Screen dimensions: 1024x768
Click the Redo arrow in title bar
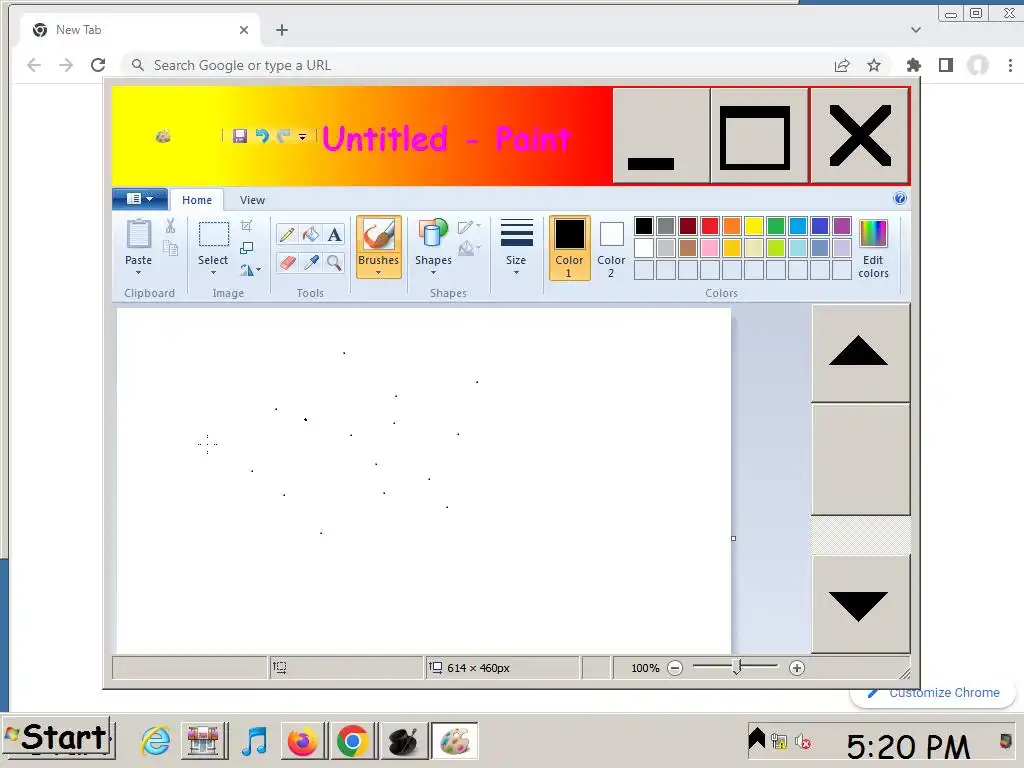tap(283, 136)
